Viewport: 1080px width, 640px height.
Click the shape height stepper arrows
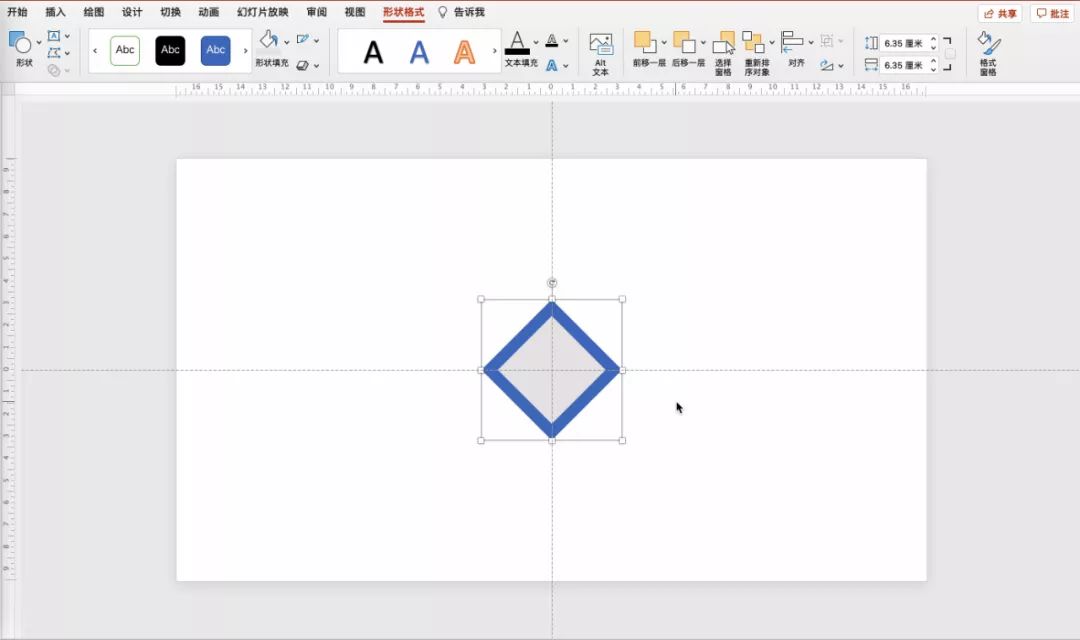pos(933,43)
